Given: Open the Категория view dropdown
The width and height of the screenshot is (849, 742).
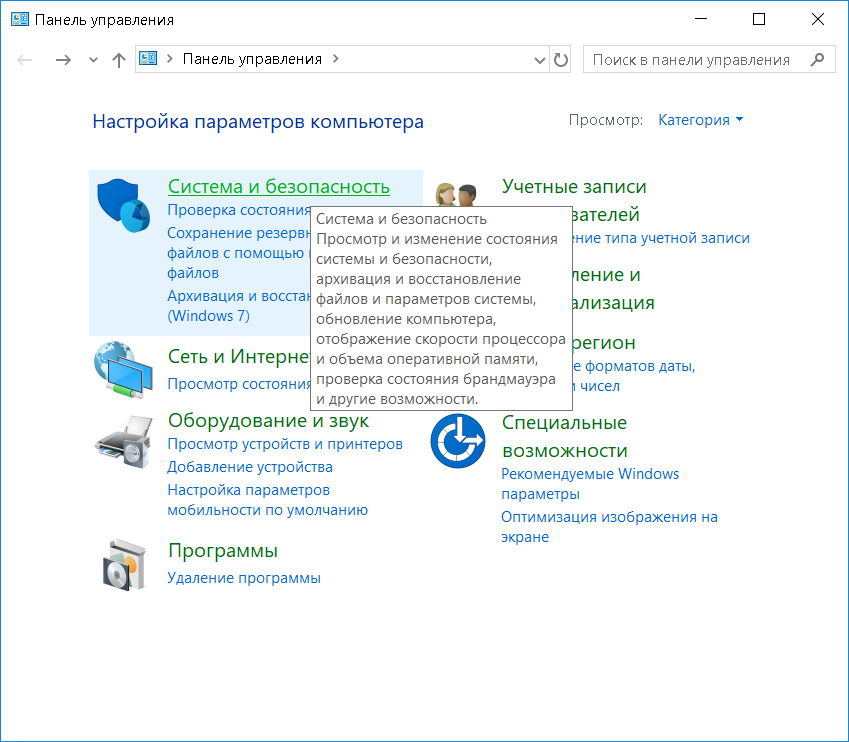Looking at the screenshot, I should pos(700,120).
